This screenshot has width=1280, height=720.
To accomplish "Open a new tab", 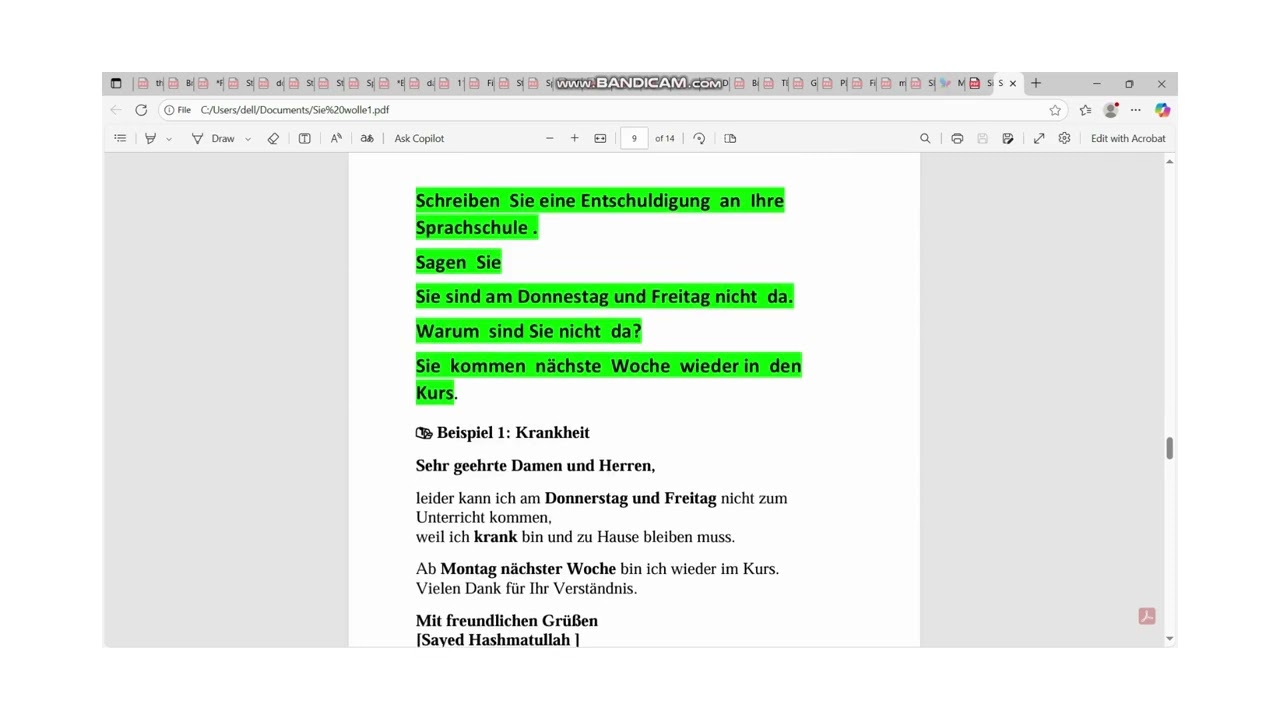I will 1036,83.
